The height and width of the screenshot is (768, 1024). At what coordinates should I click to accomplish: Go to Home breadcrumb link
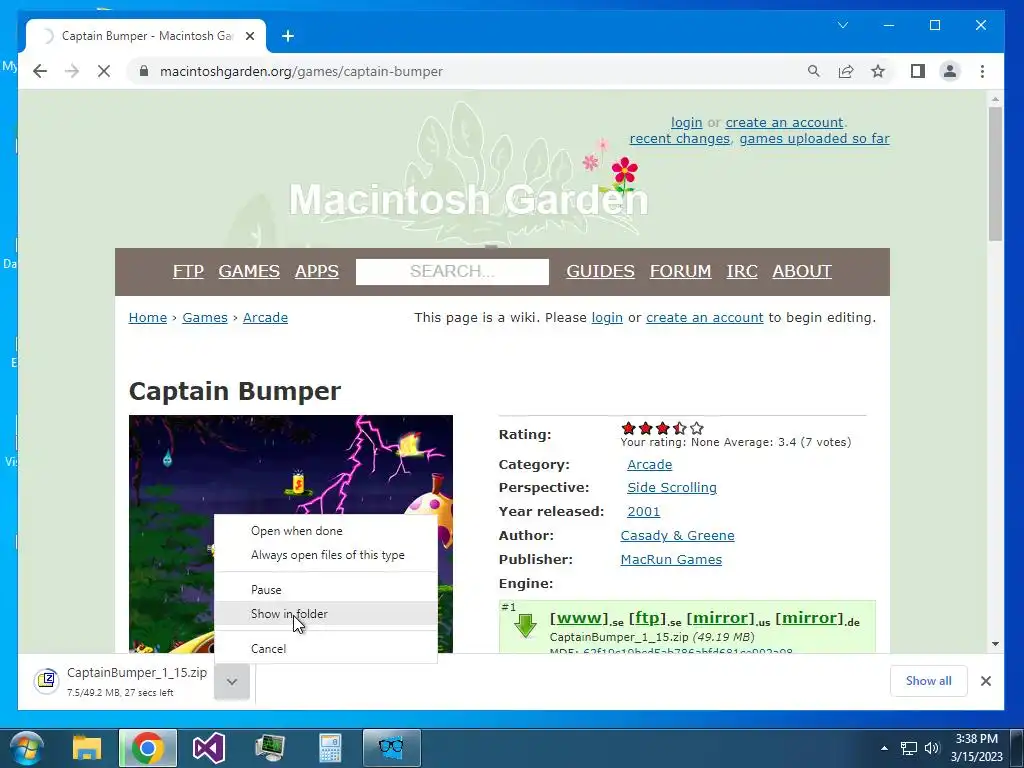tap(148, 317)
